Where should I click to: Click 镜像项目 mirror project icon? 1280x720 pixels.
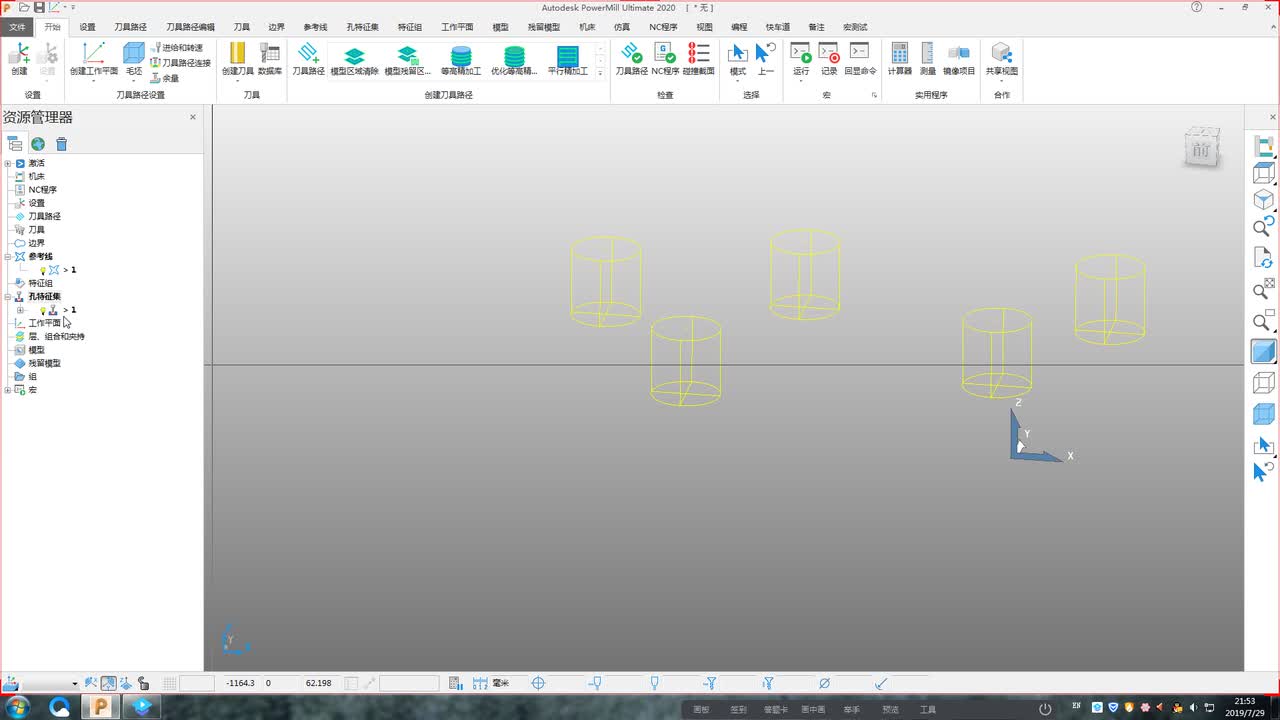959,59
